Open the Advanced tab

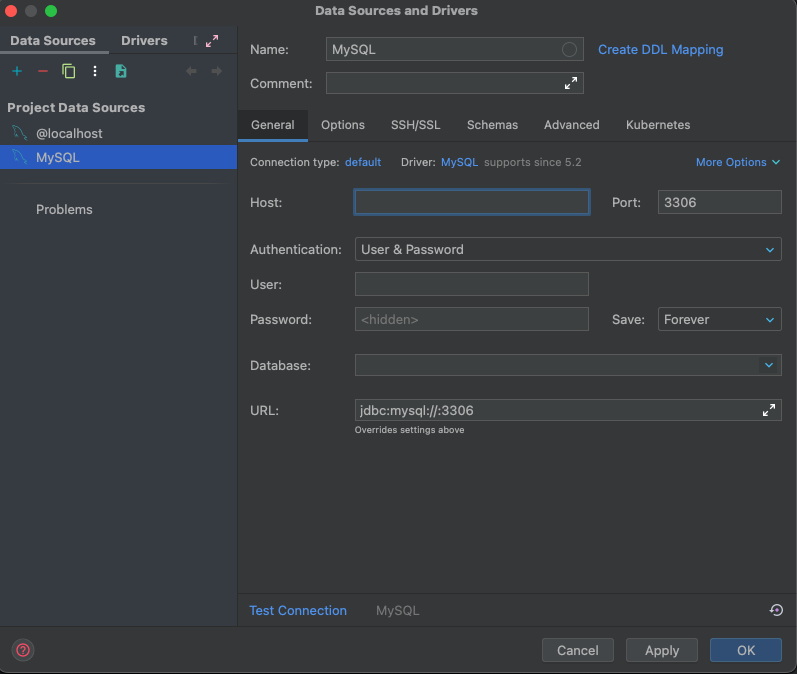pos(571,125)
